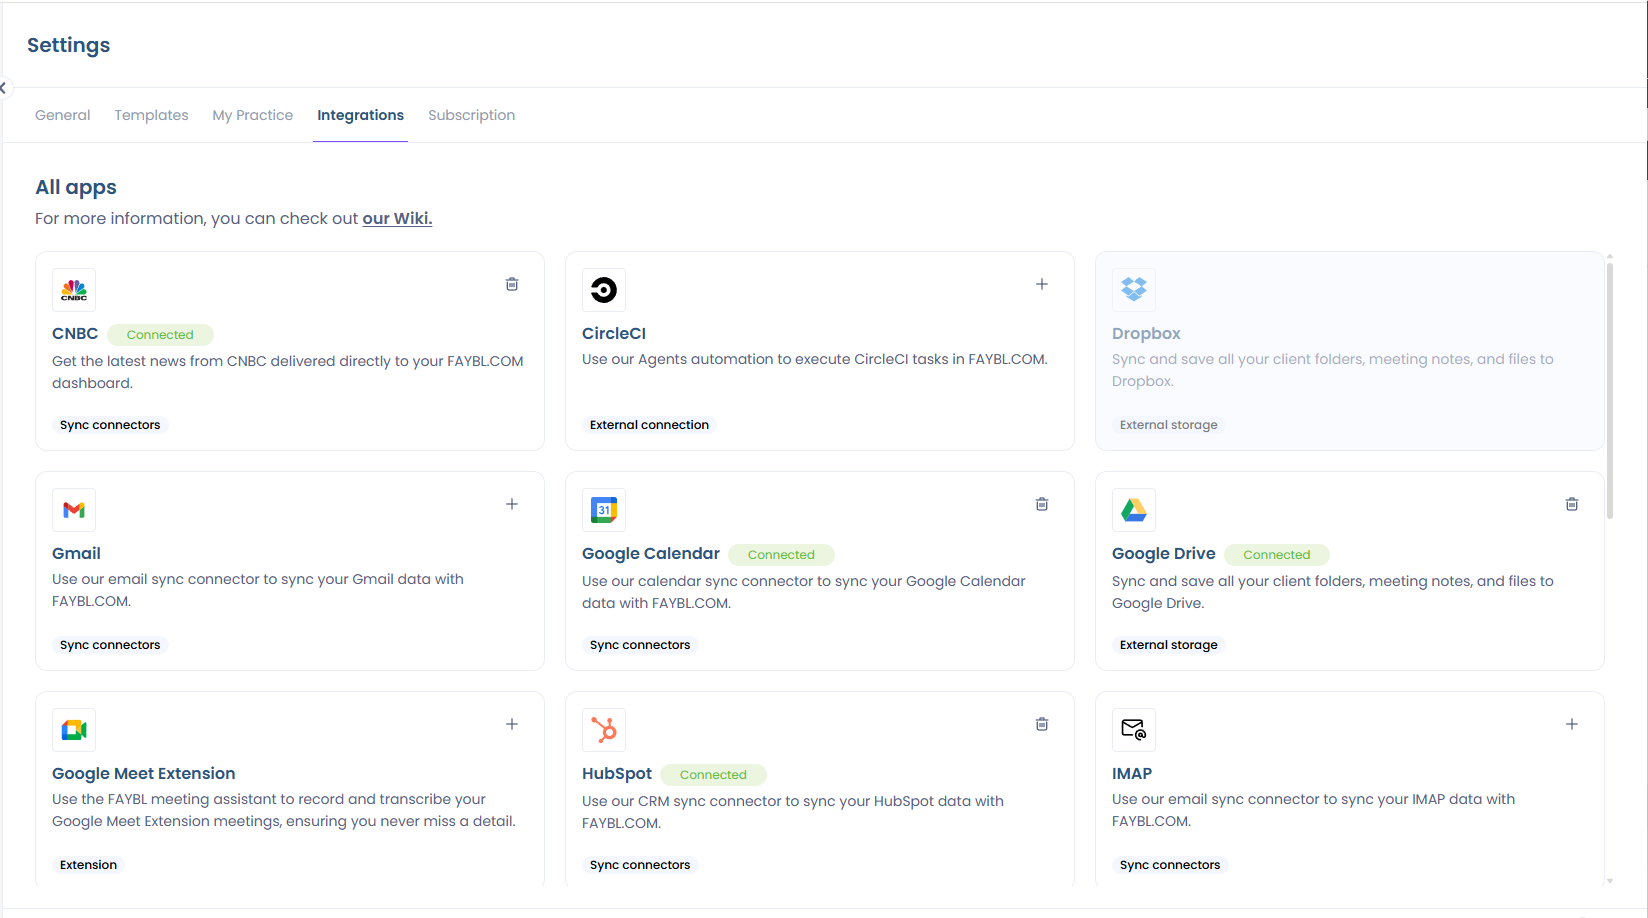Viewport: 1648px width, 918px height.
Task: Click the Sync connectors tag on Gmail
Action: [x=110, y=645]
